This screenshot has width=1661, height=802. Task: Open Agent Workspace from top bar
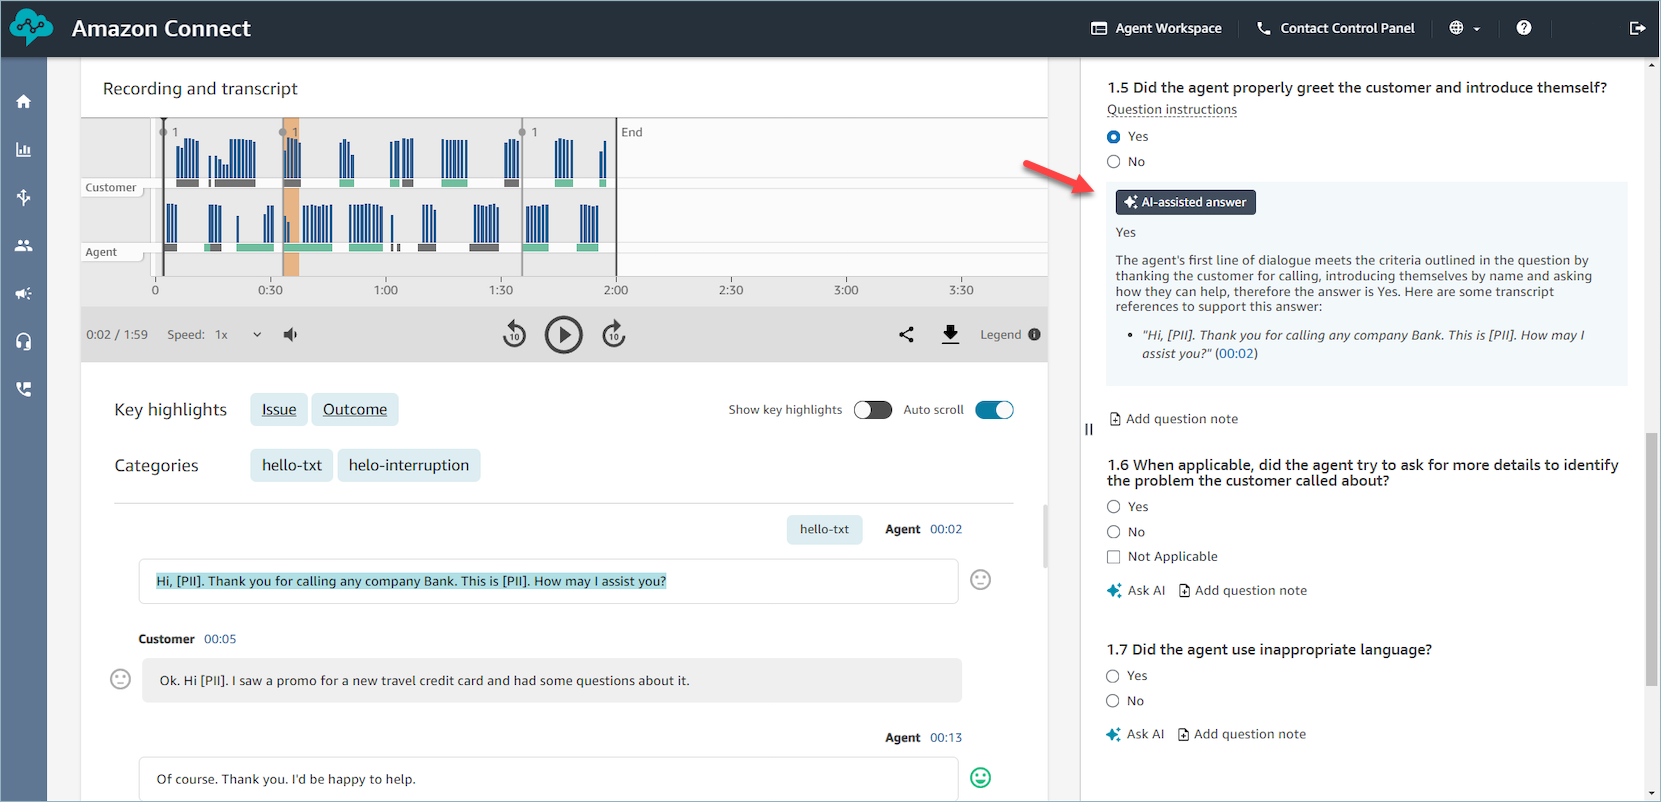[1156, 28]
